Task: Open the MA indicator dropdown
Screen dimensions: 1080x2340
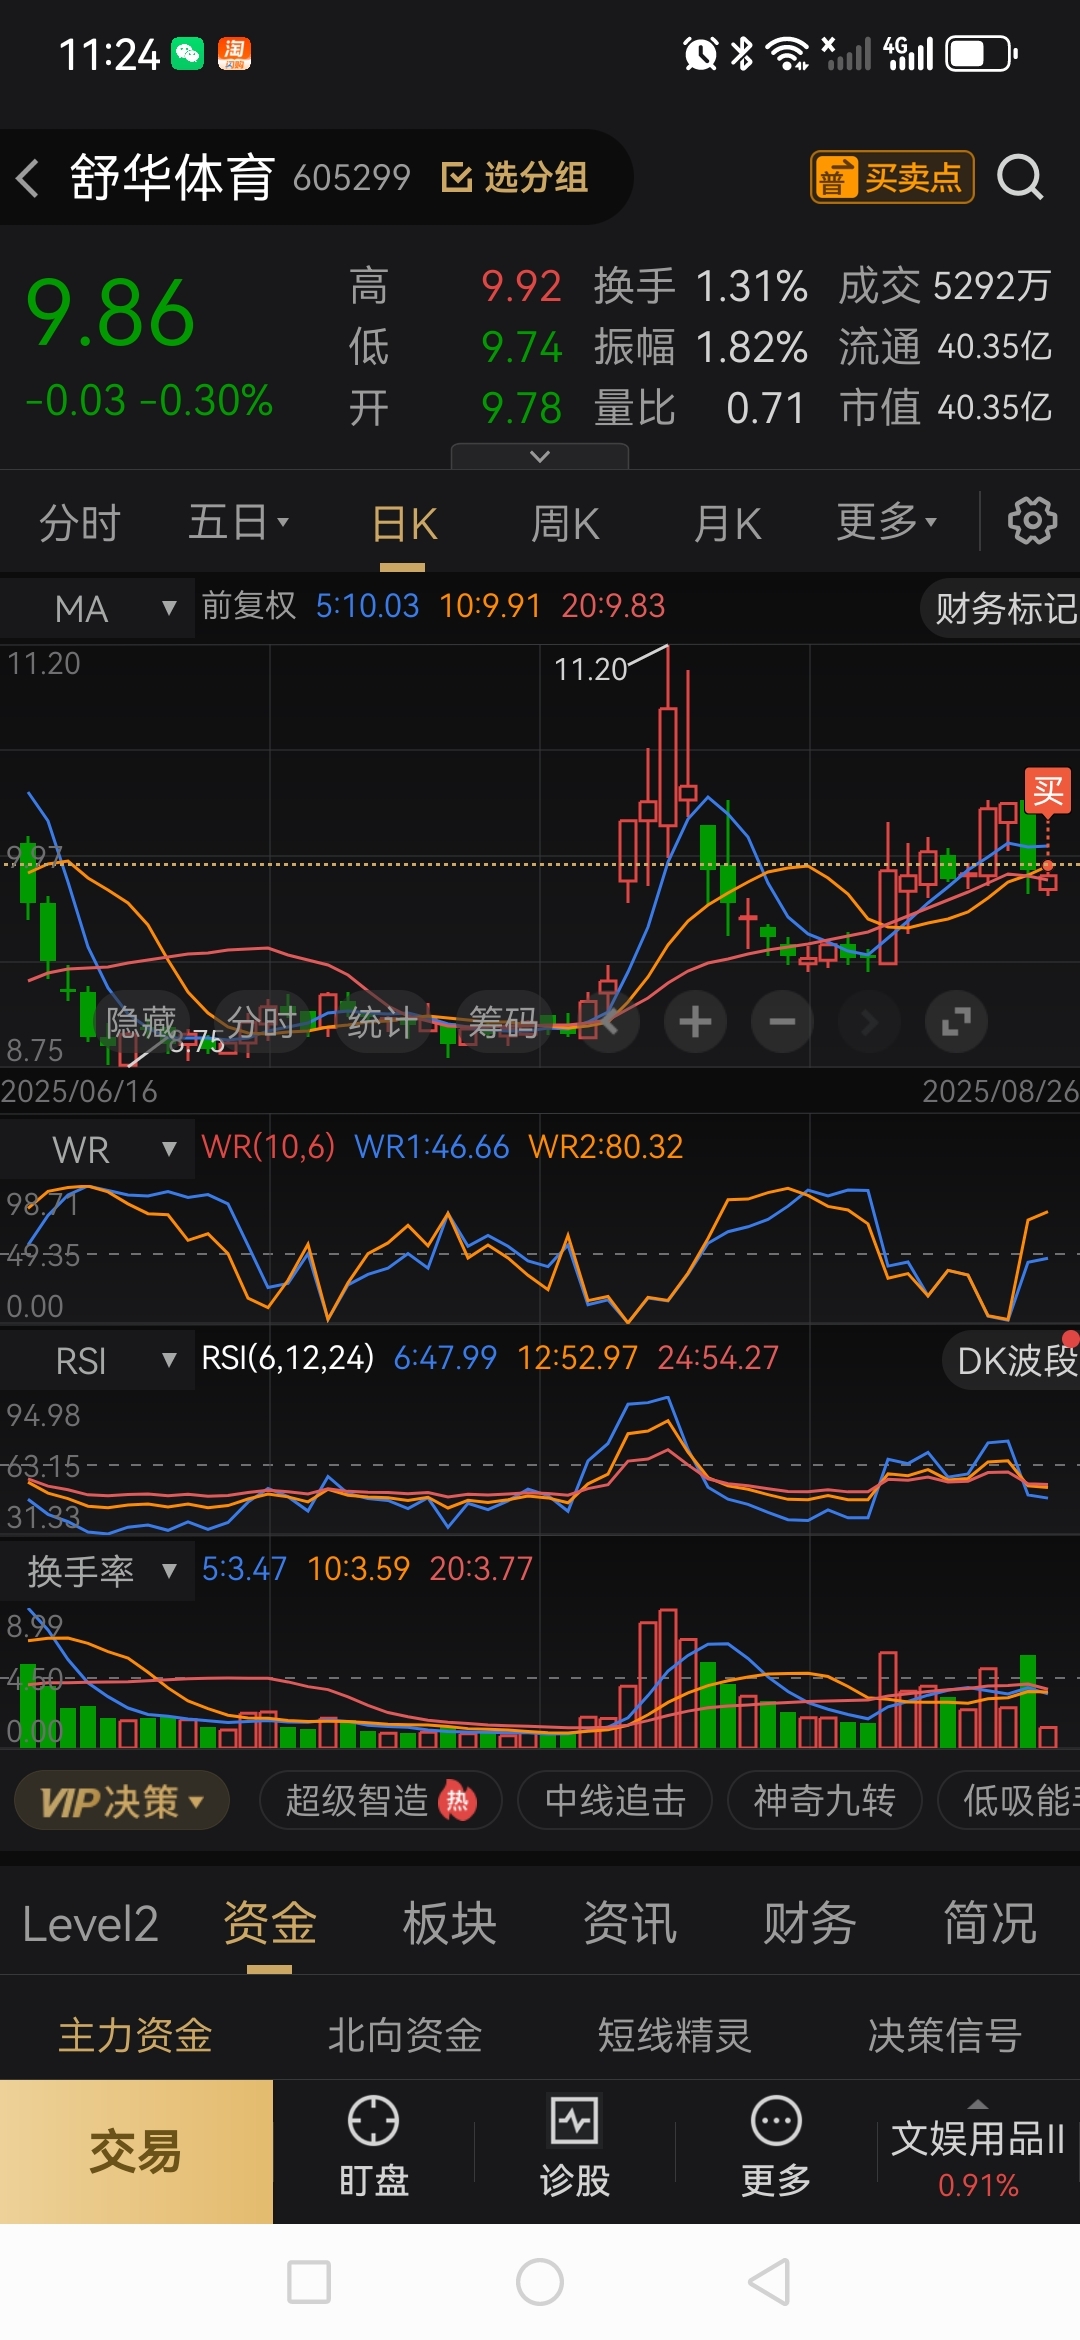Action: pyautogui.click(x=97, y=608)
